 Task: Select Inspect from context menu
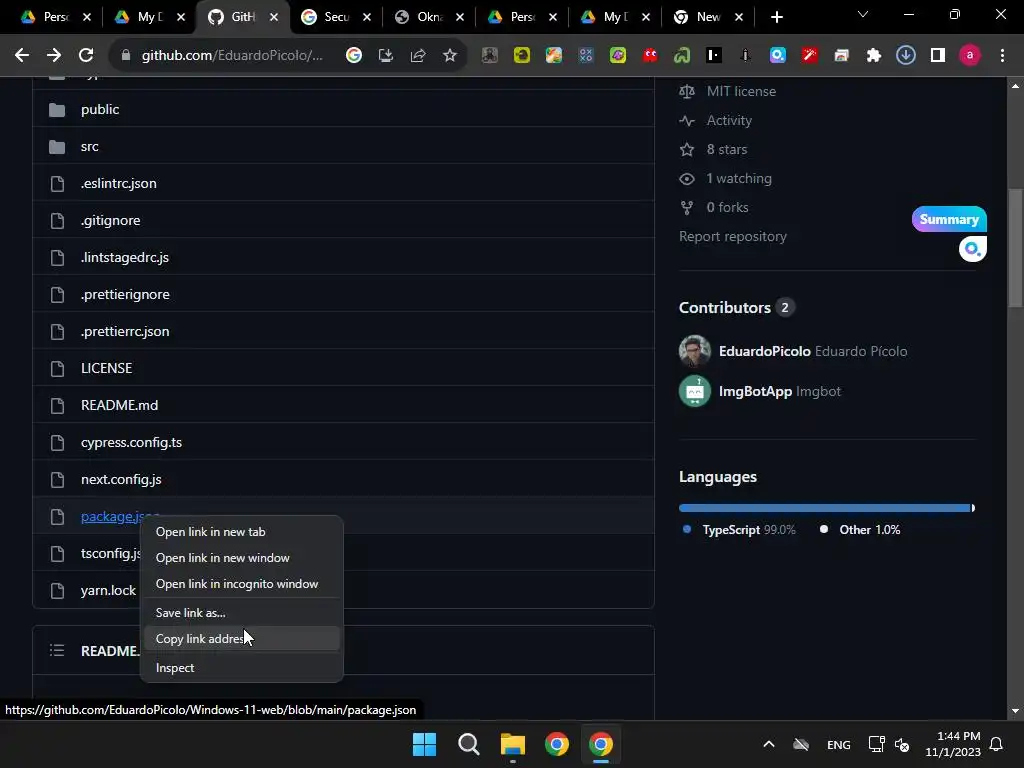pyautogui.click(x=242, y=667)
